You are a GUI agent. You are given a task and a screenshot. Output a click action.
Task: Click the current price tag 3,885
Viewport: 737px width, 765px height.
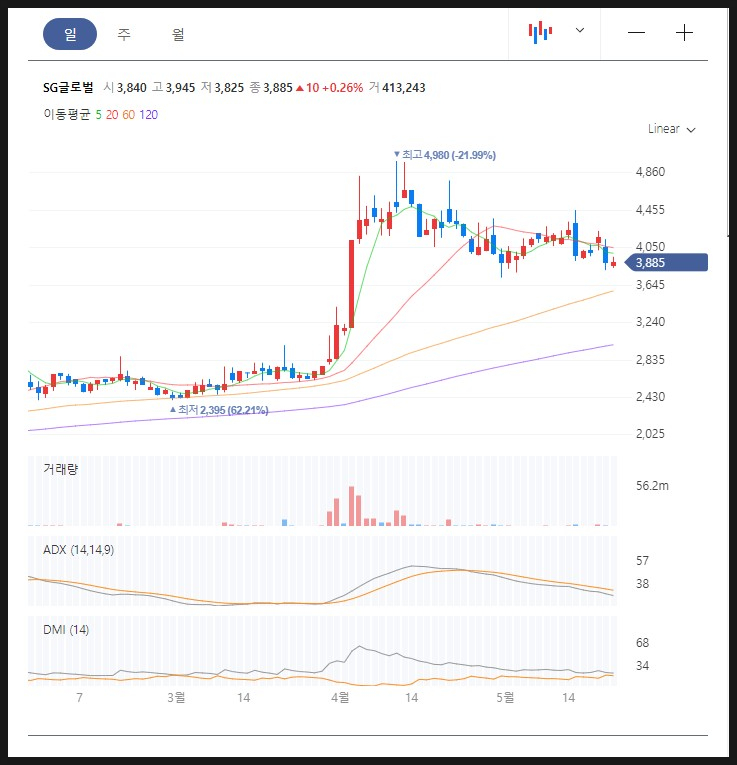(668, 263)
